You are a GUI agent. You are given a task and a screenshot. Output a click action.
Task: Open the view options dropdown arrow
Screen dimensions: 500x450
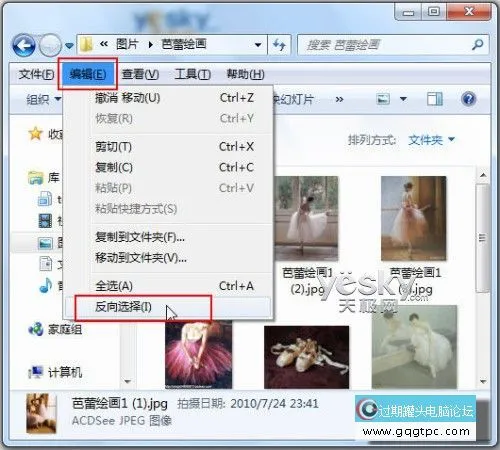click(x=403, y=99)
